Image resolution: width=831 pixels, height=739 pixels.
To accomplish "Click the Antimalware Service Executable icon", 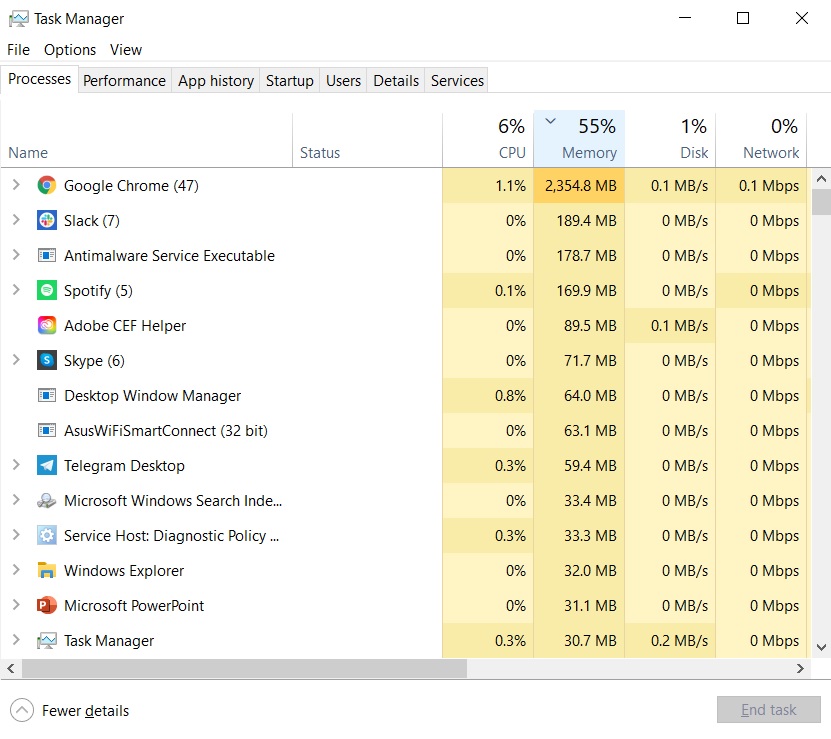I will [x=47, y=256].
